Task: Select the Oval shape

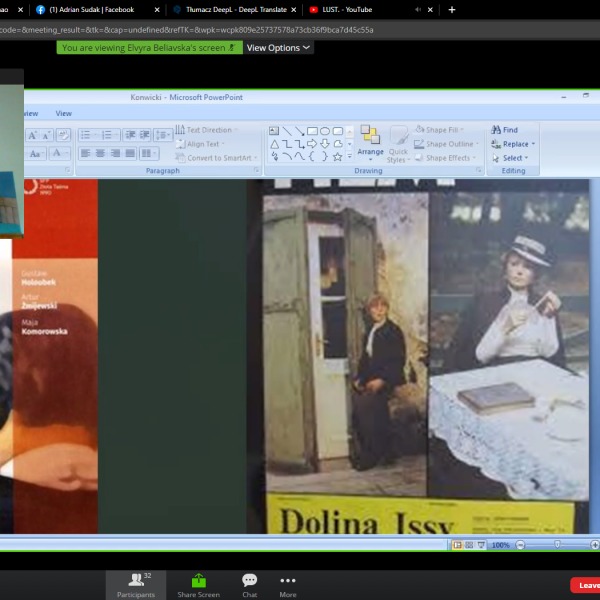Action: 325,131
